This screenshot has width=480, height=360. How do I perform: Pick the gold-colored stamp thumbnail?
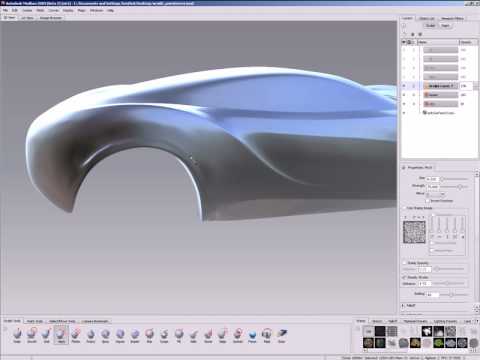(415, 343)
